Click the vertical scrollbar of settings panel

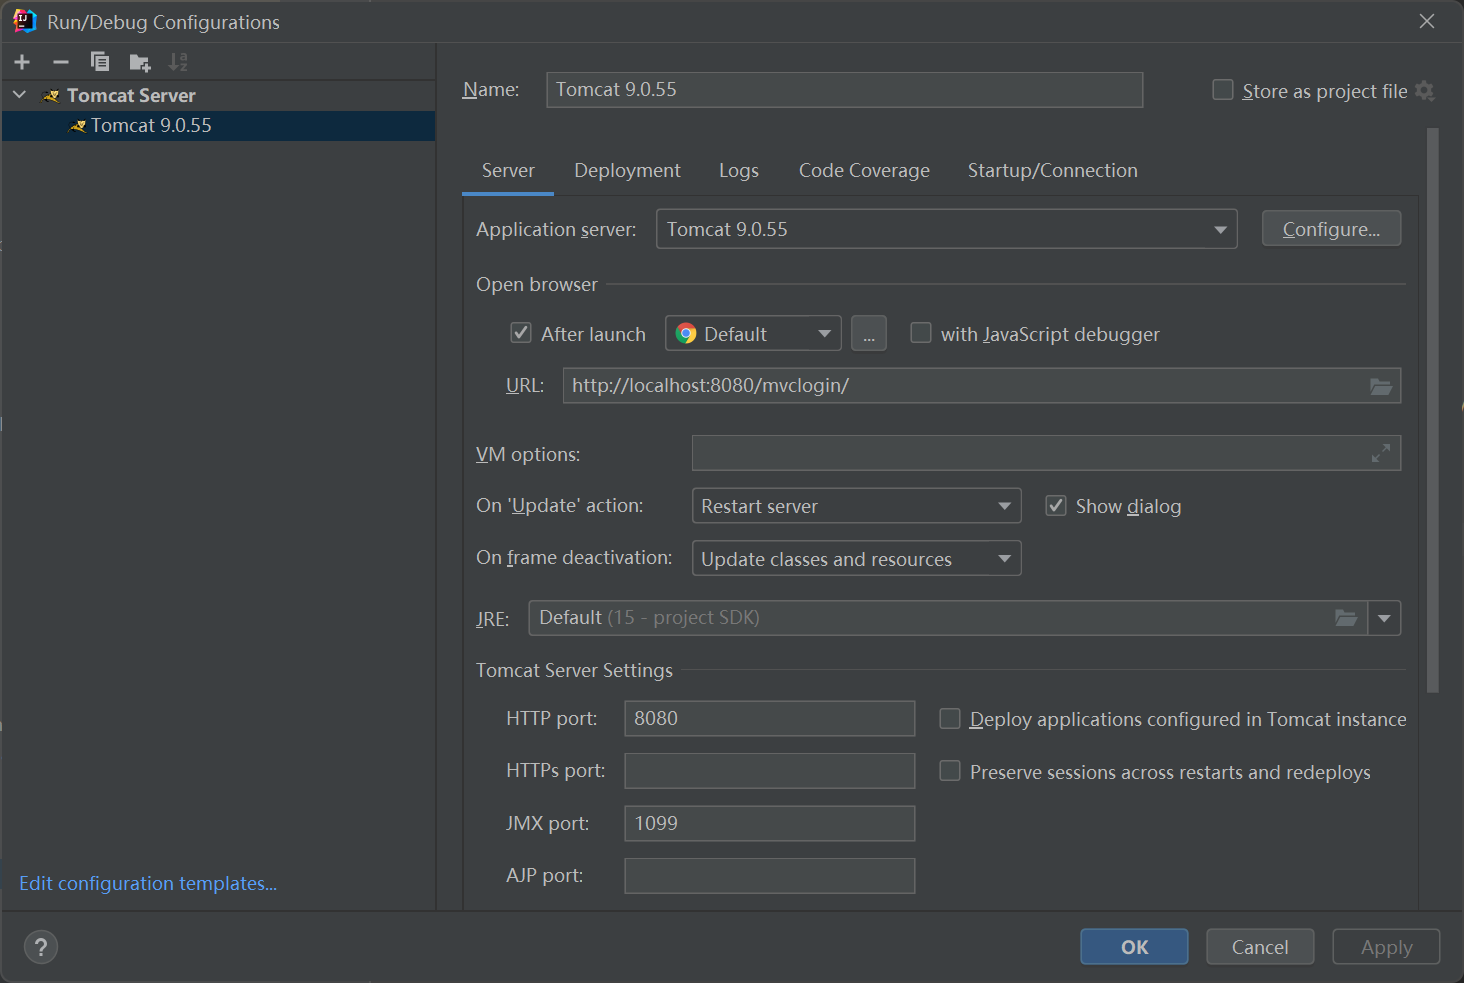point(1433,410)
